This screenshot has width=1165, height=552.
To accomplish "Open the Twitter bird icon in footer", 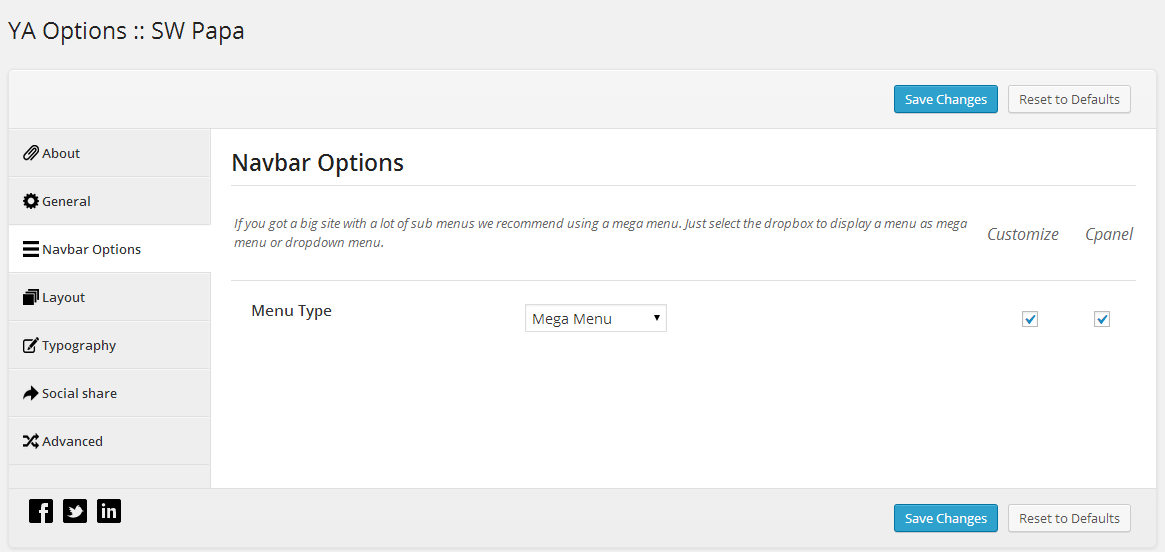I will click(75, 511).
